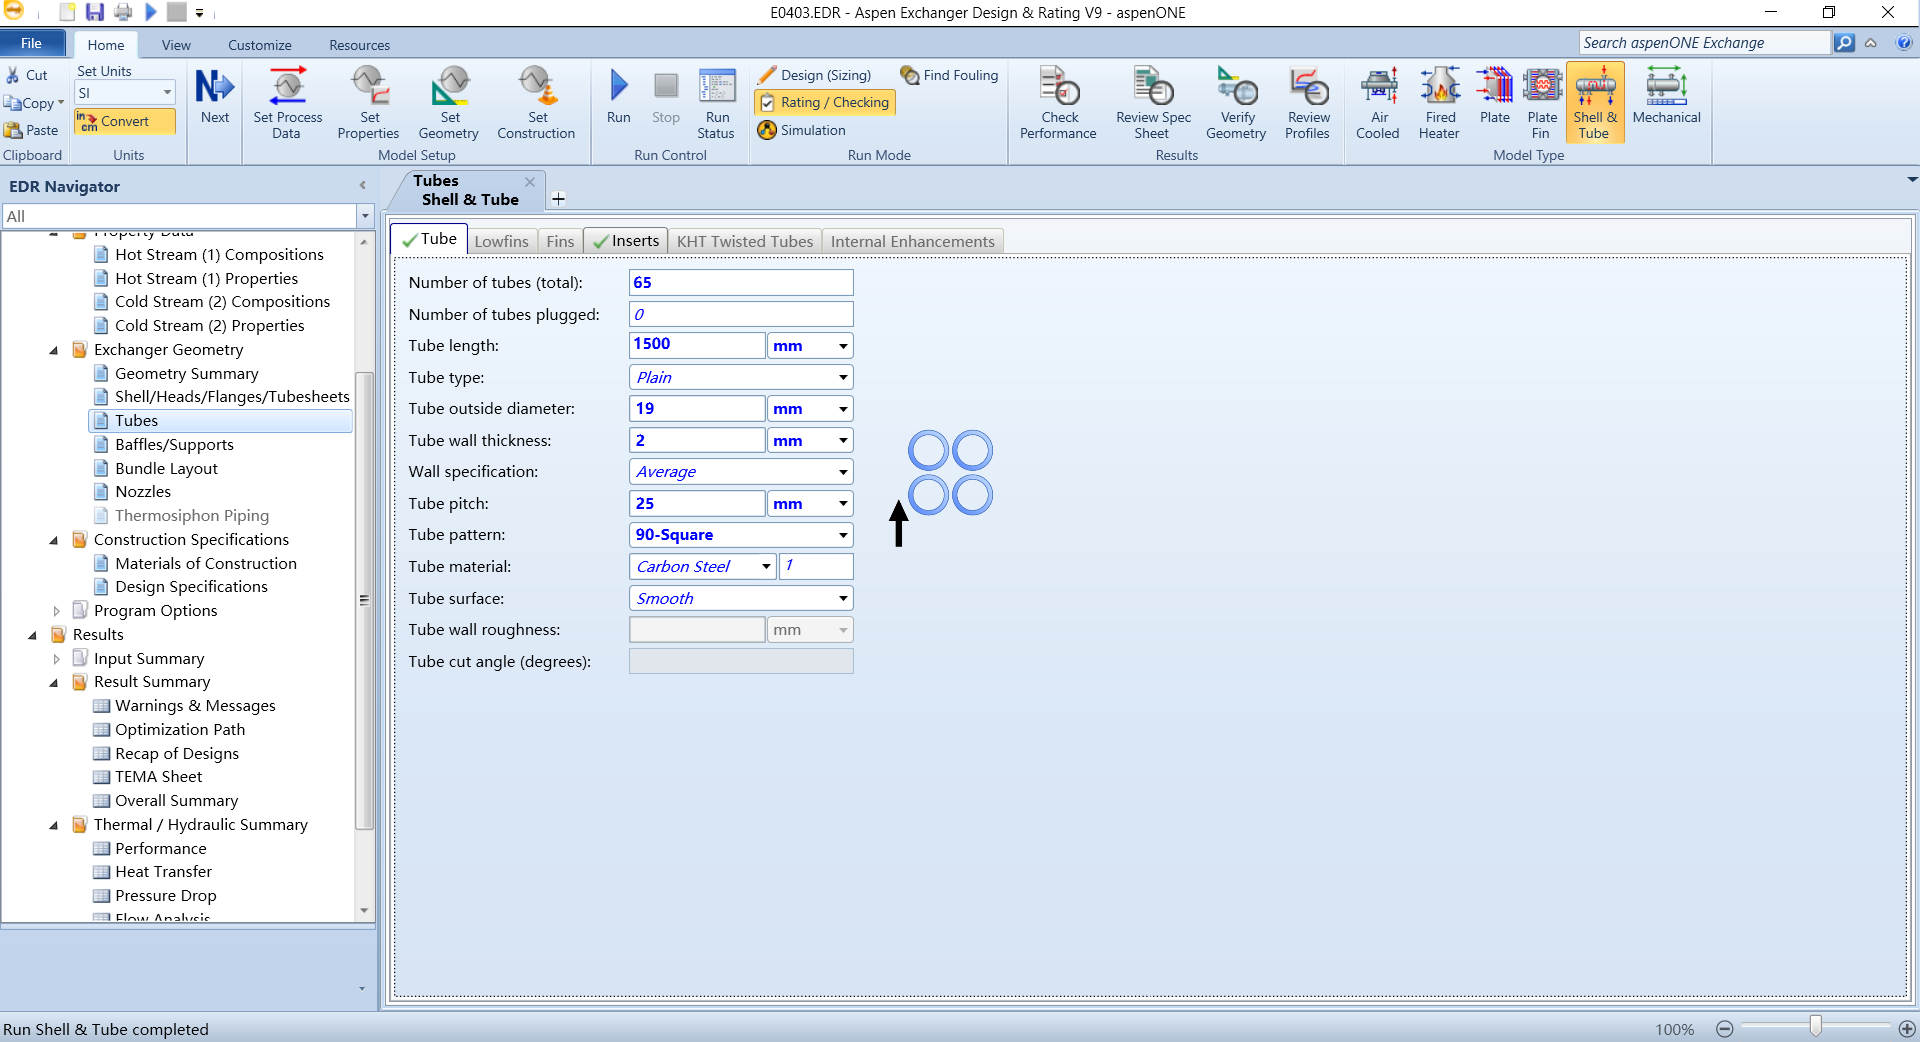Click the Tube pitch value field
1920x1042 pixels.
pyautogui.click(x=697, y=504)
